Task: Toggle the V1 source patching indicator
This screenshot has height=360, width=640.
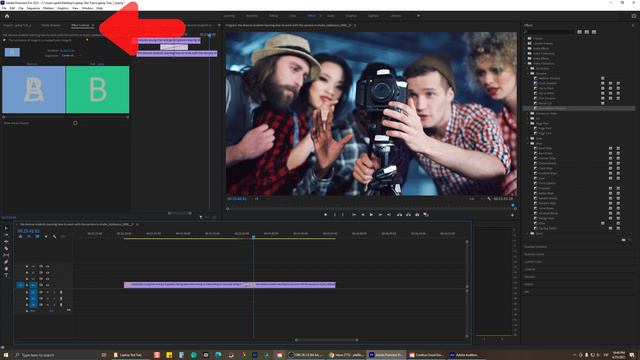Action: pyautogui.click(x=20, y=285)
